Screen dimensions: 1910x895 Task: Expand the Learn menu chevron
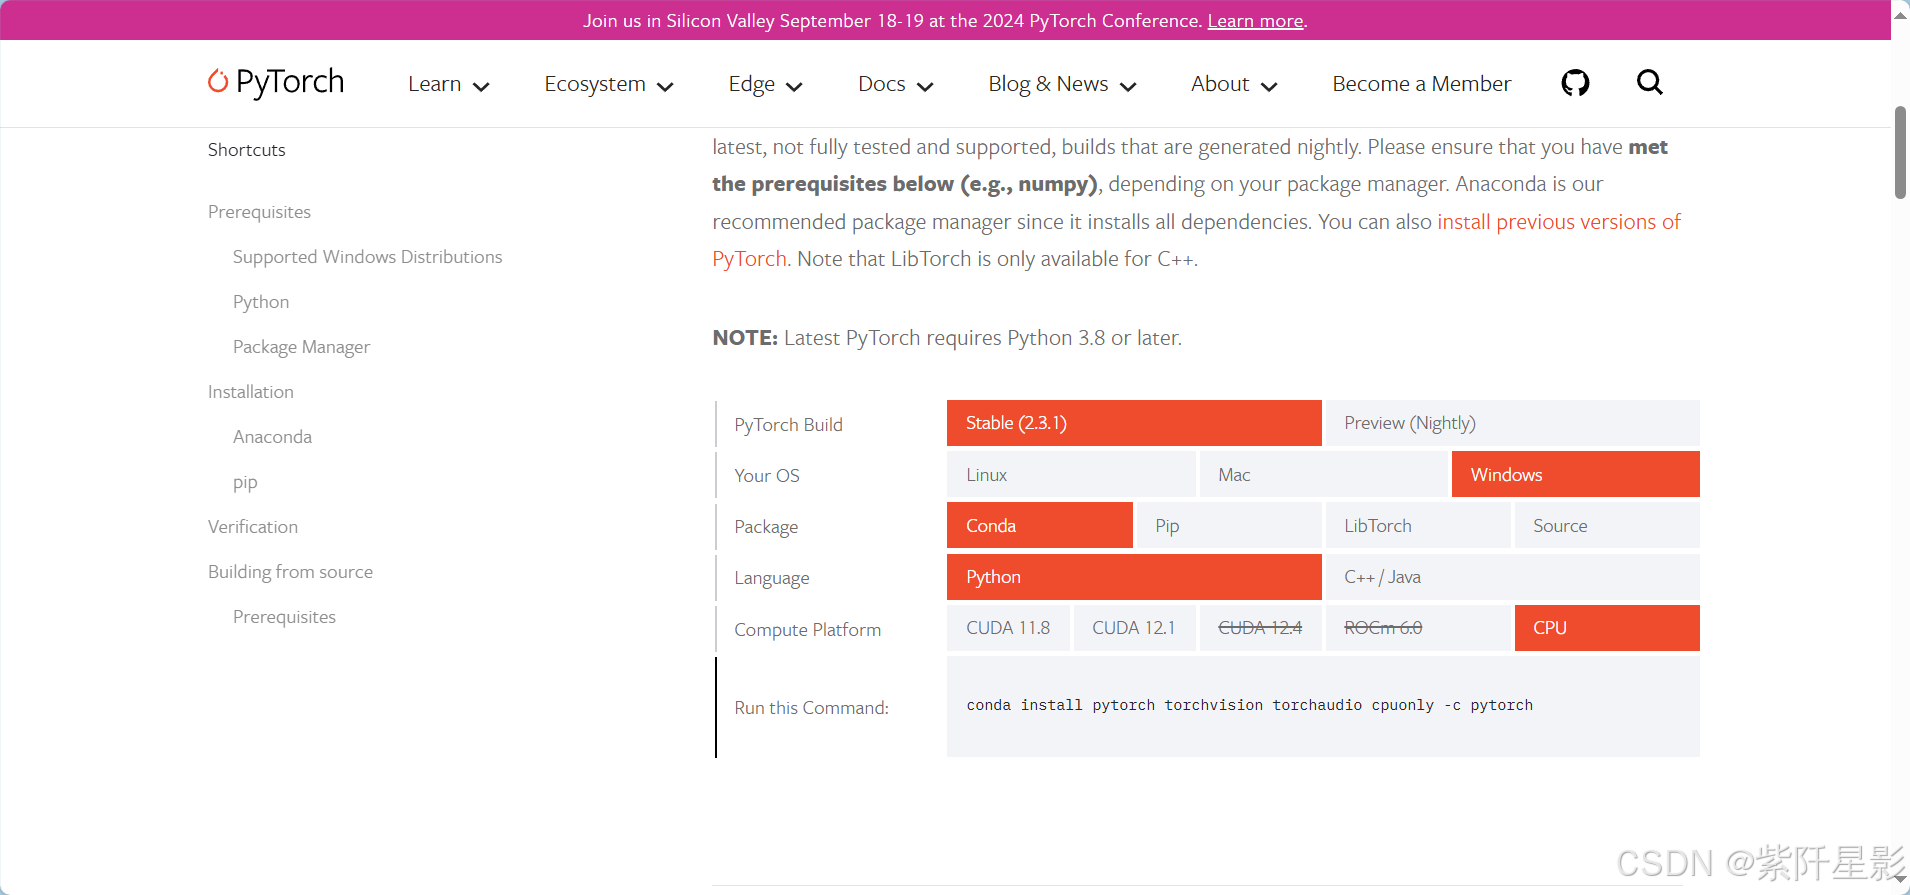coord(481,87)
